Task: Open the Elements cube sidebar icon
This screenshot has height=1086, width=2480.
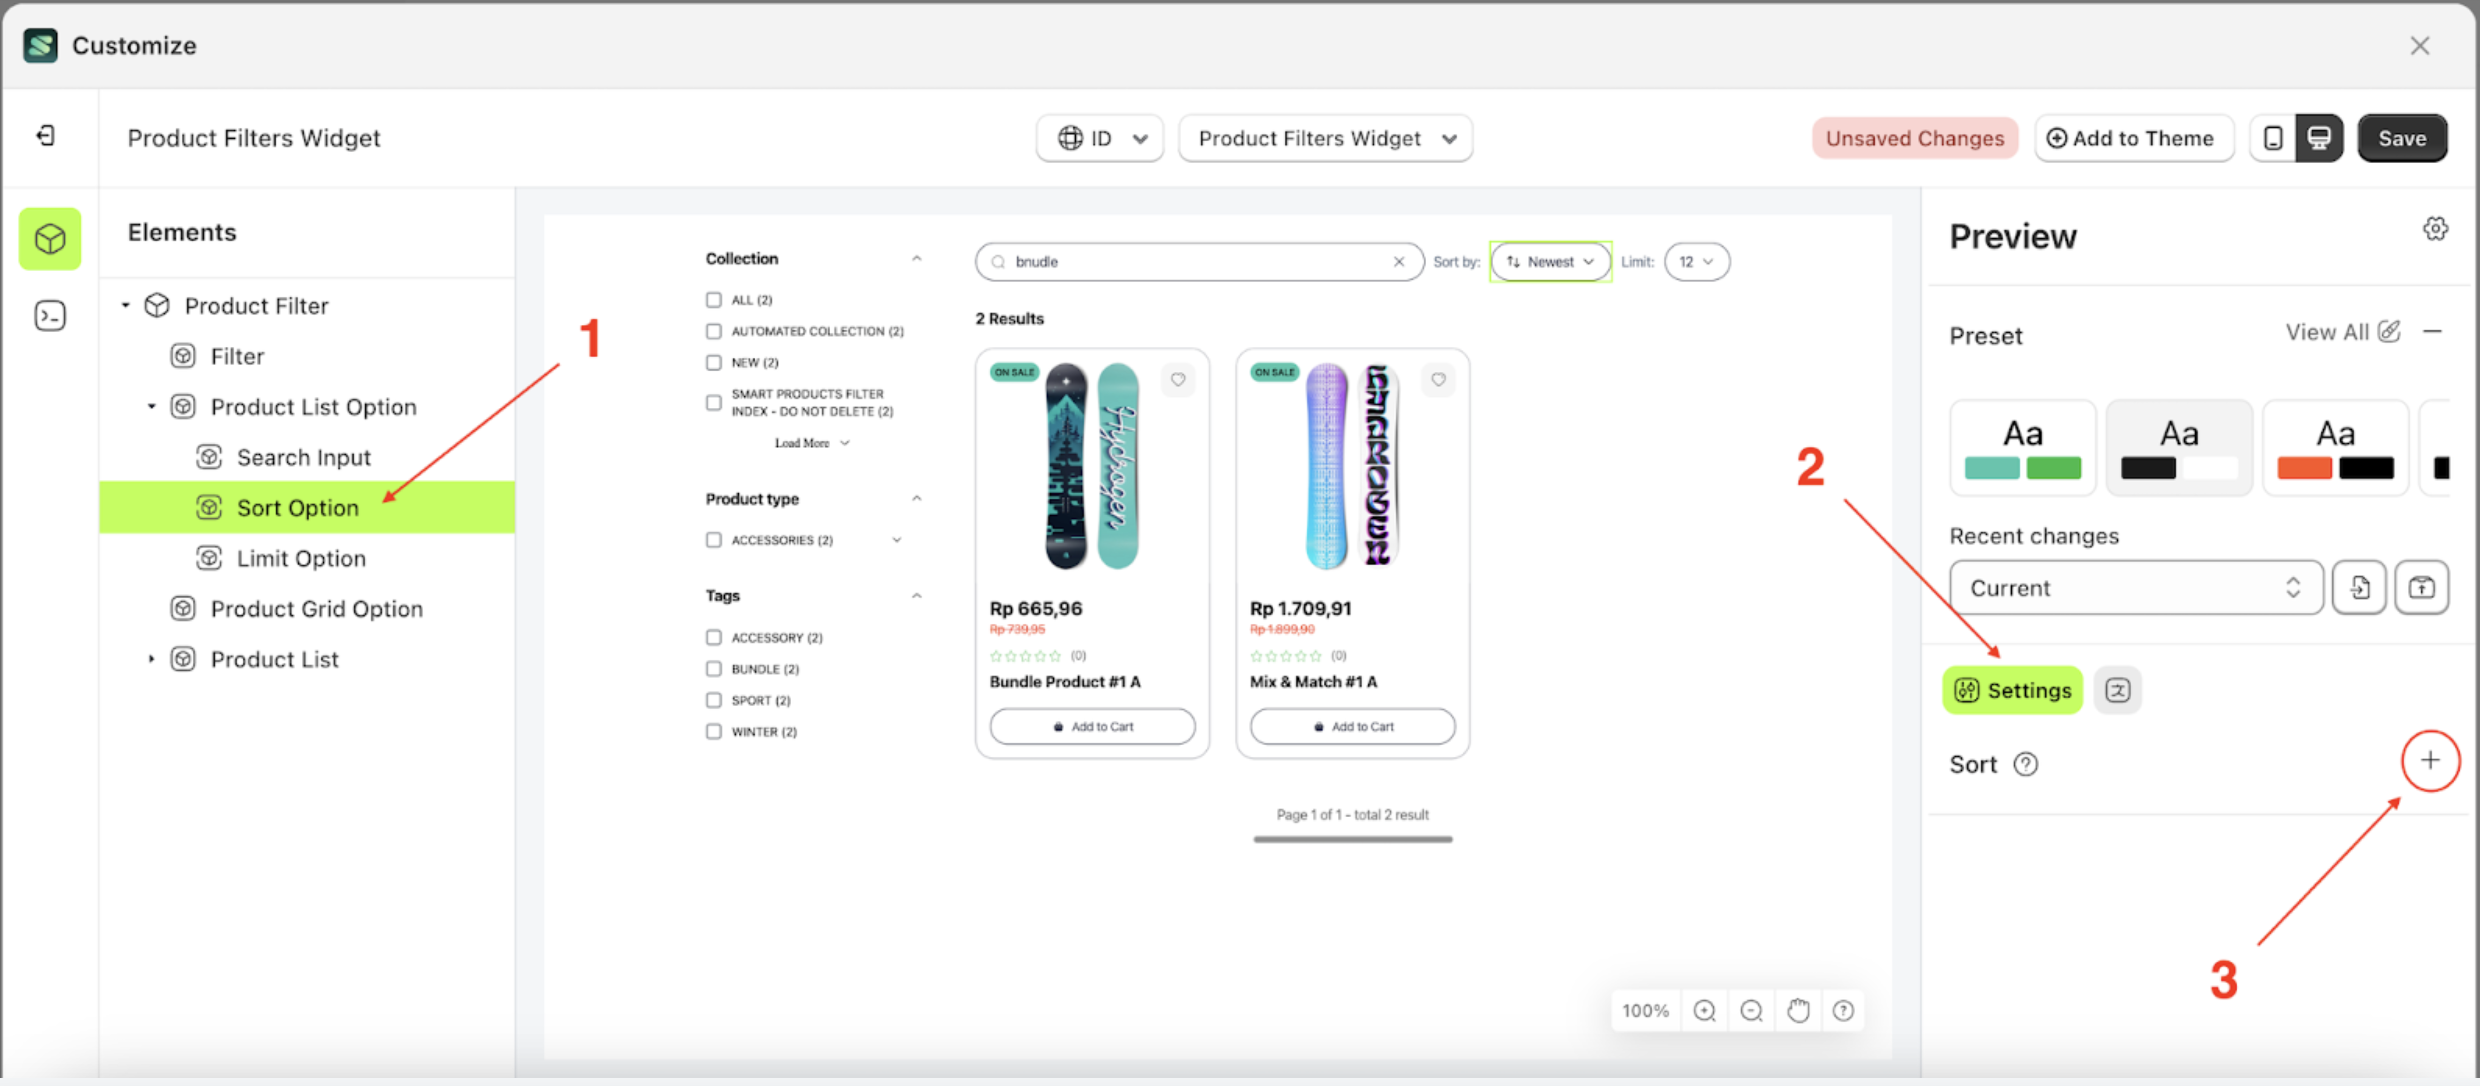Action: (x=50, y=239)
